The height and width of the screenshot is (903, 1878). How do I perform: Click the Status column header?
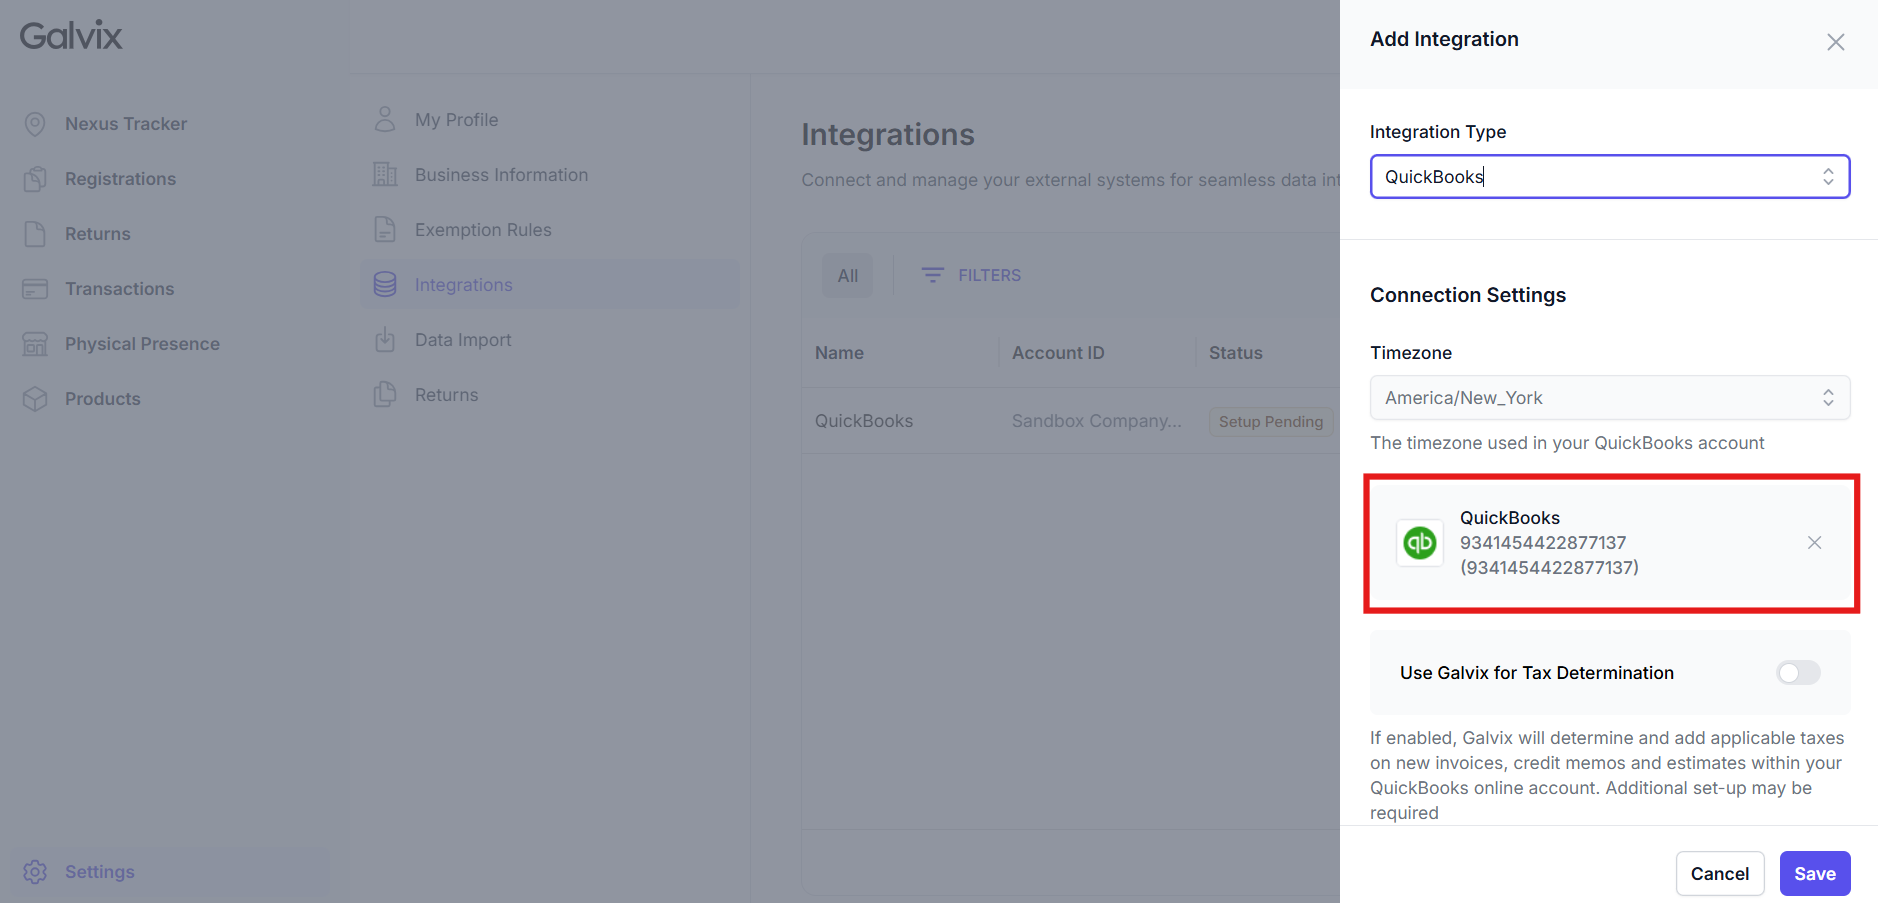[x=1236, y=353]
